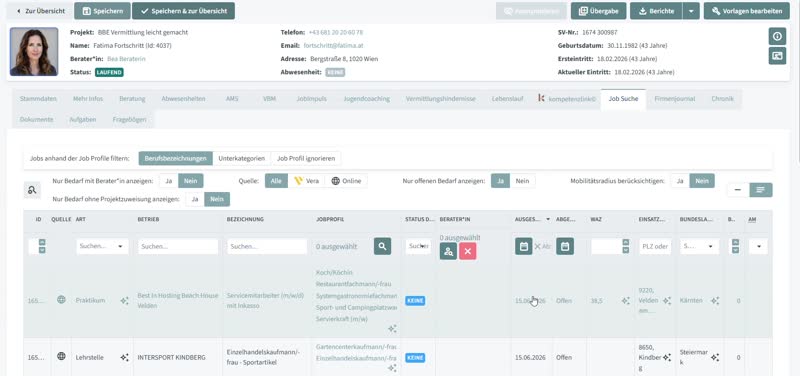Clear the advisor selection with the red X
The height and width of the screenshot is (376, 800).
[x=467, y=251]
